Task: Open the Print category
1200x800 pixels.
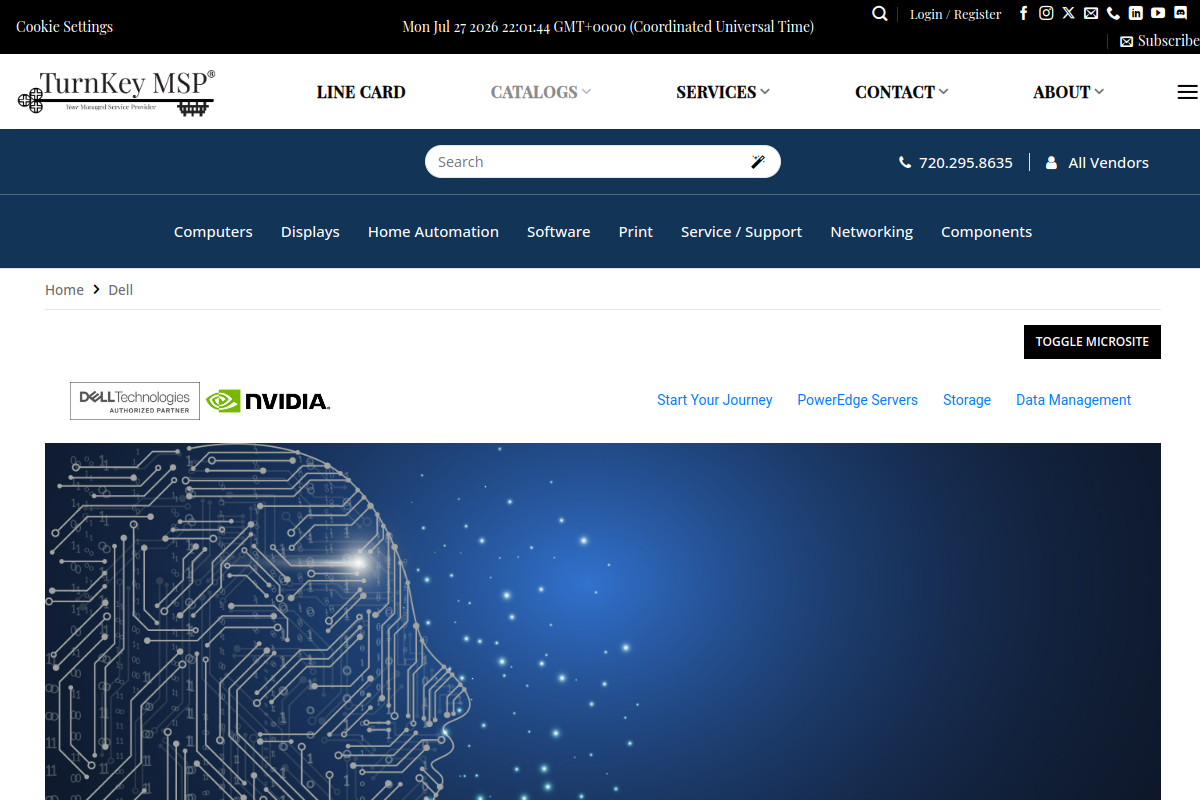Action: [x=635, y=231]
